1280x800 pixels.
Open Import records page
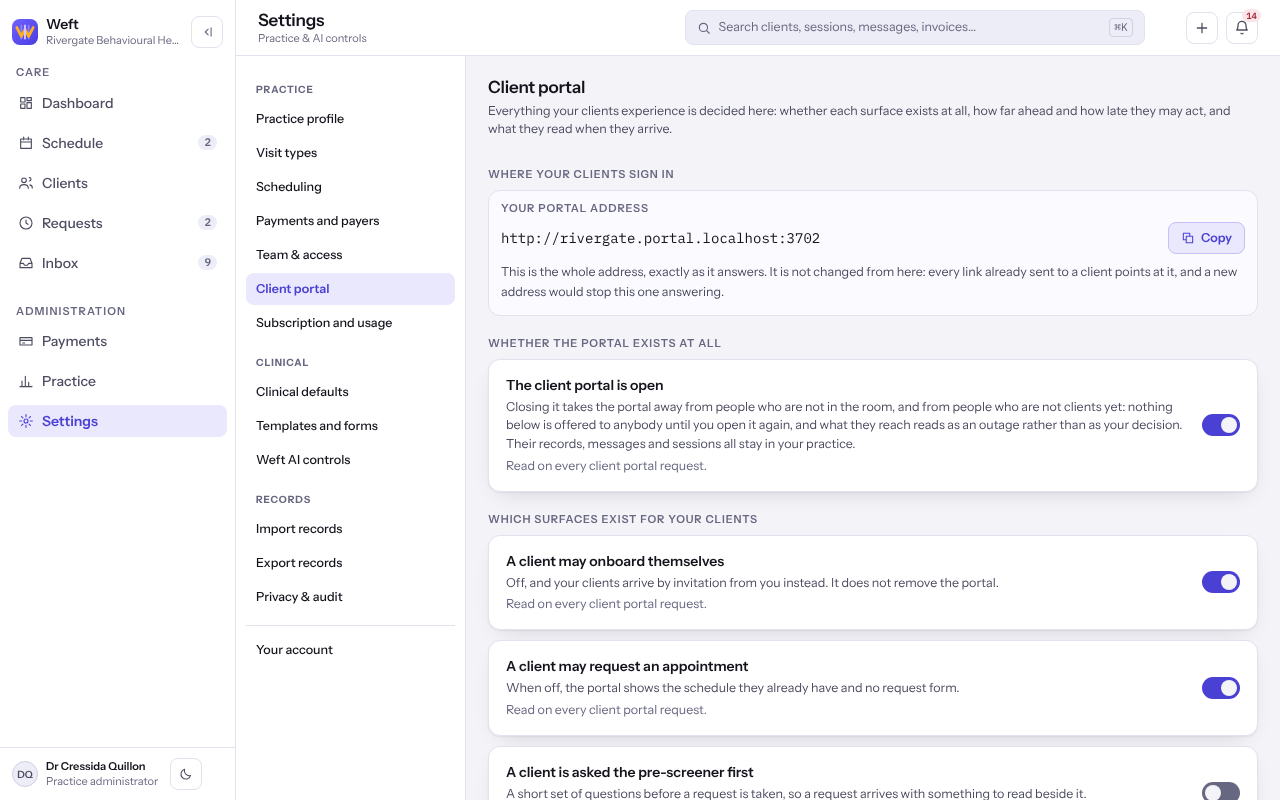(350, 529)
